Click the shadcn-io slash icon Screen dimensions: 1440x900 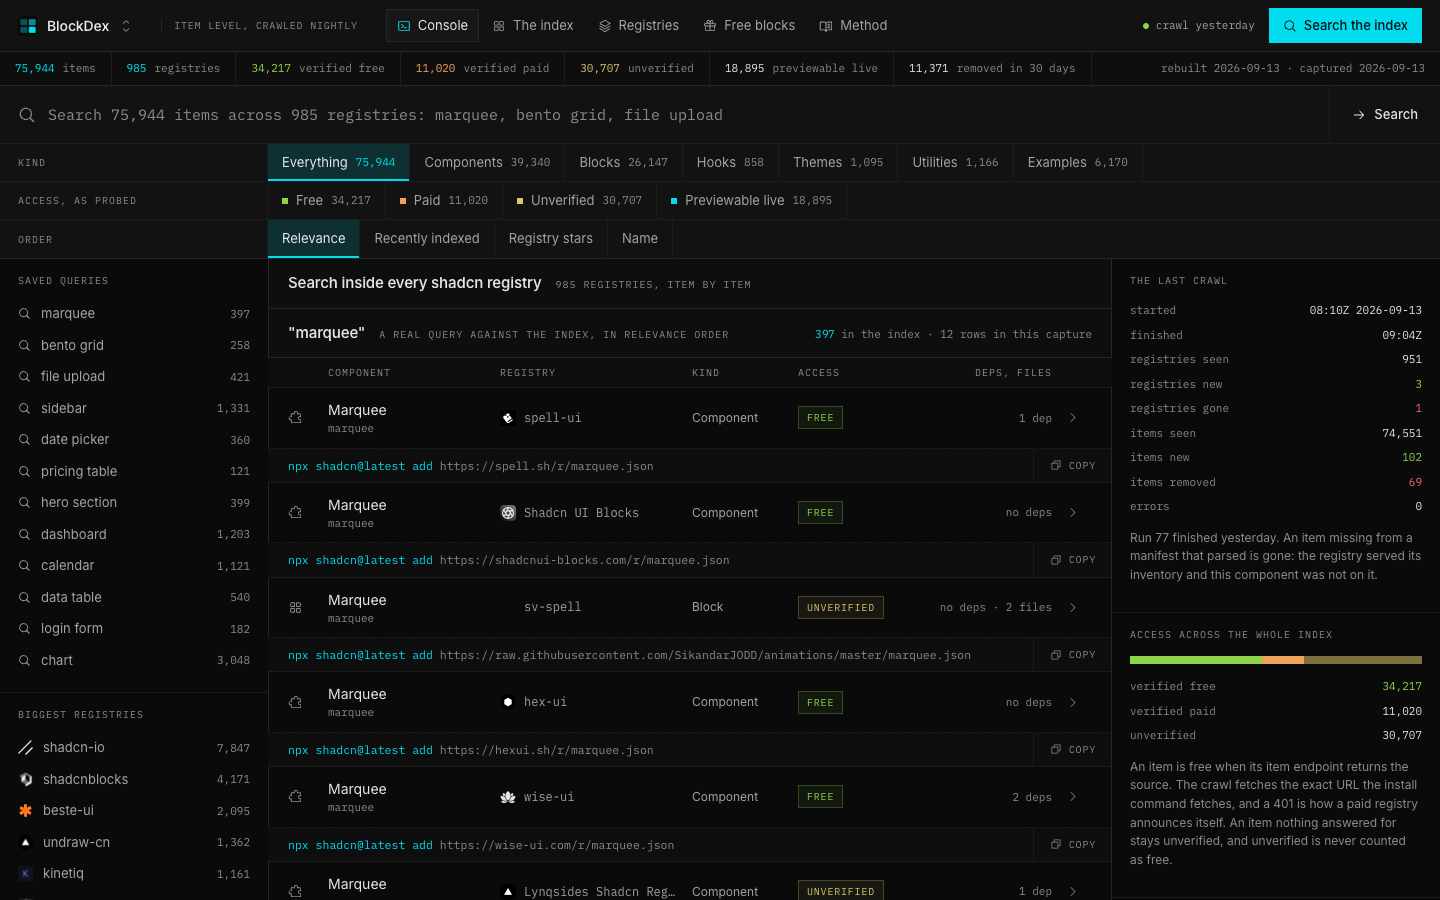(x=26, y=748)
